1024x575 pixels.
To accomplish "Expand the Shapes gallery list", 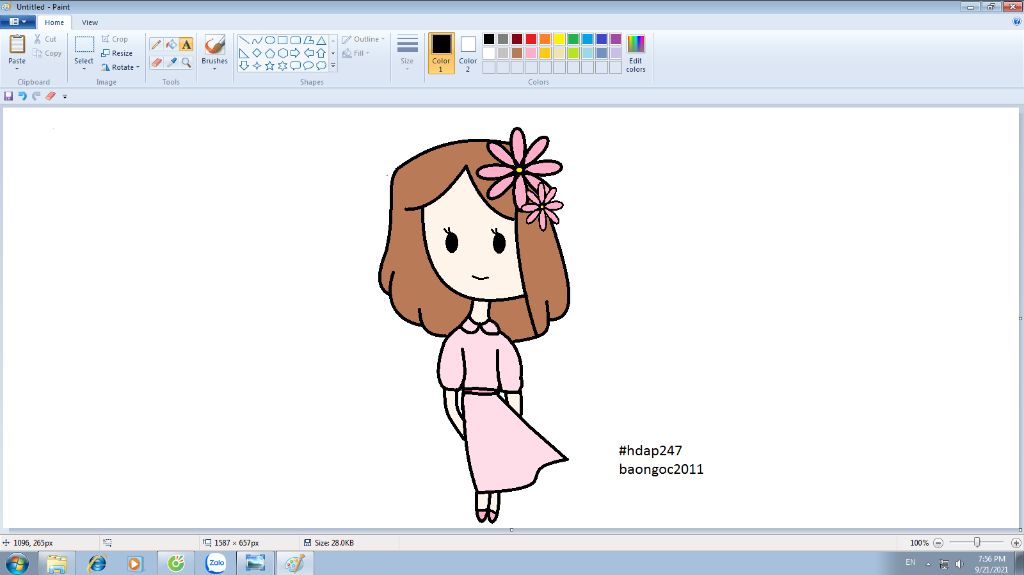I will [x=333, y=66].
